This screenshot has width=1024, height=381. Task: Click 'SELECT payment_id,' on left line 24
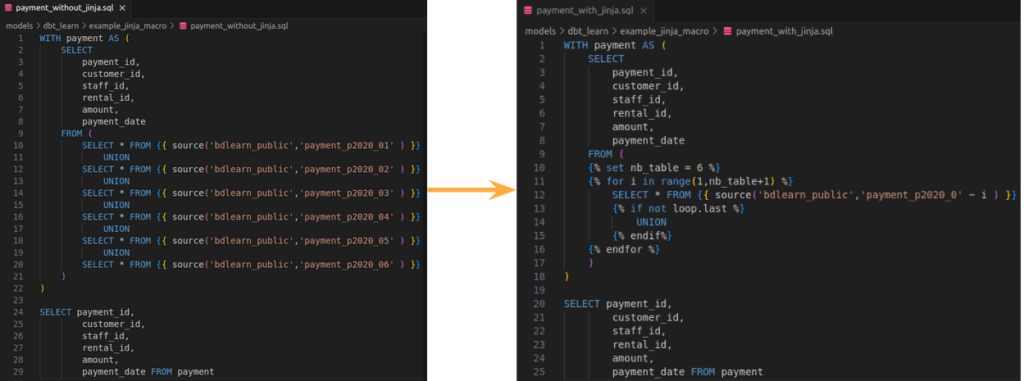pos(87,312)
